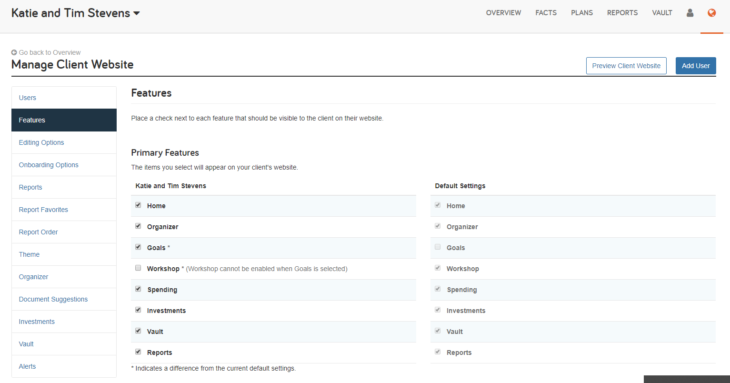Open the Reports sidebar section

(x=64, y=187)
